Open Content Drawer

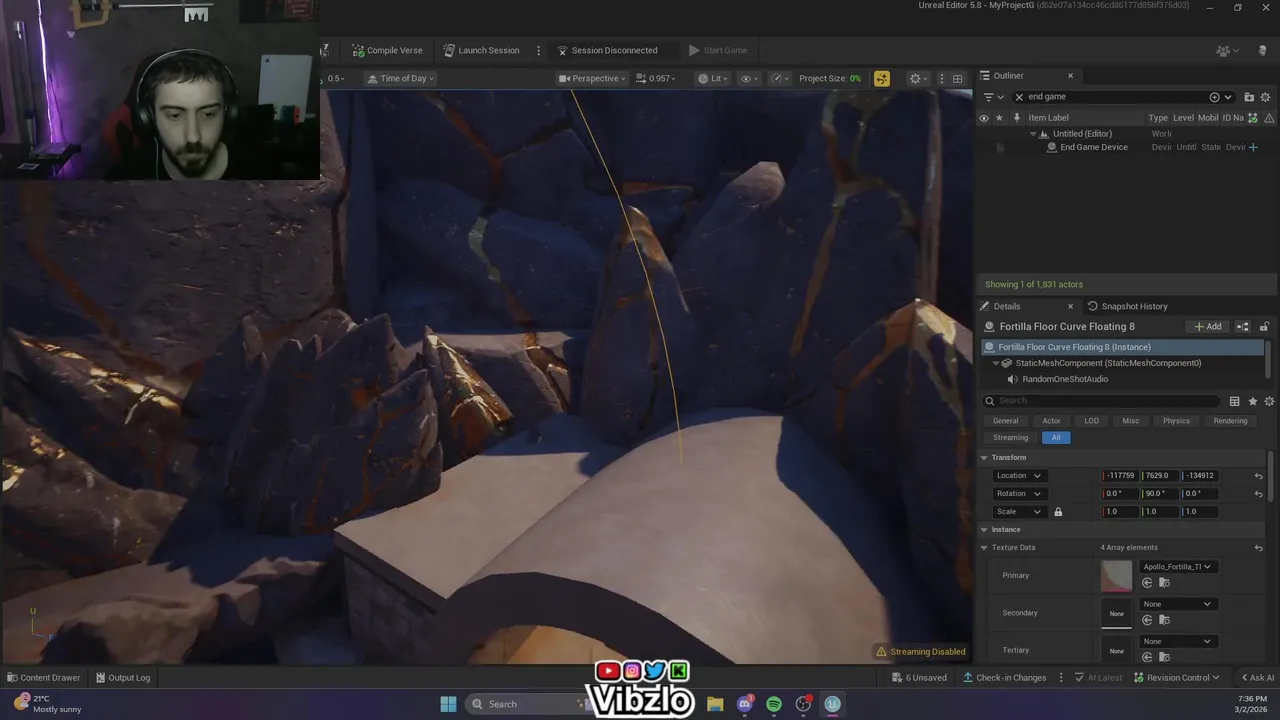click(x=44, y=678)
